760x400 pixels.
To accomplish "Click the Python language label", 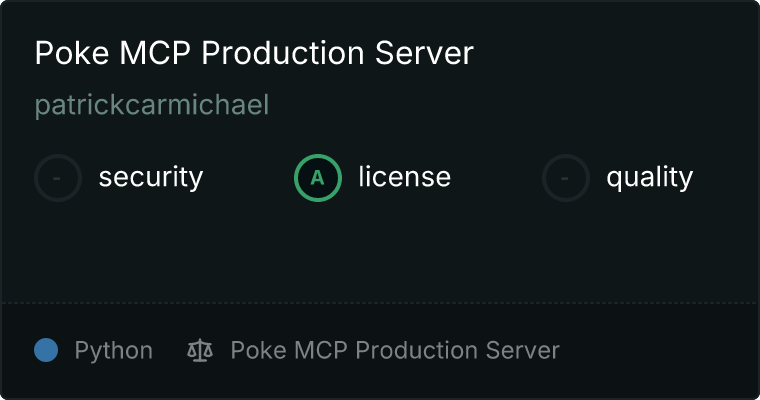I will tap(113, 351).
